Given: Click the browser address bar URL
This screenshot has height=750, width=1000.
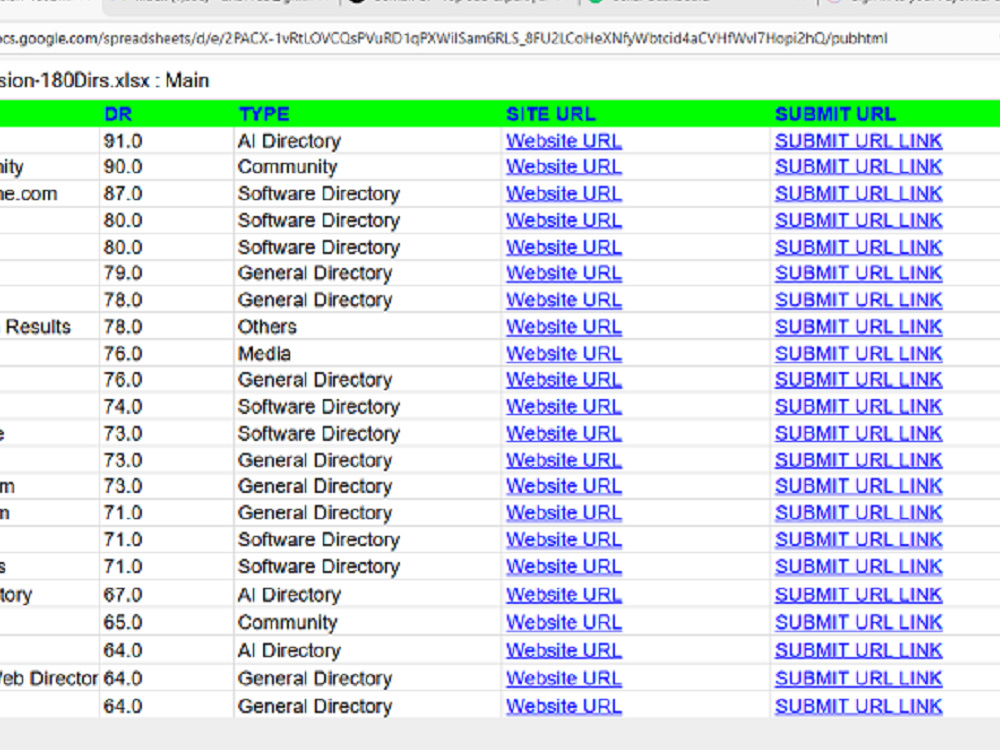Looking at the screenshot, I should click(x=443, y=38).
